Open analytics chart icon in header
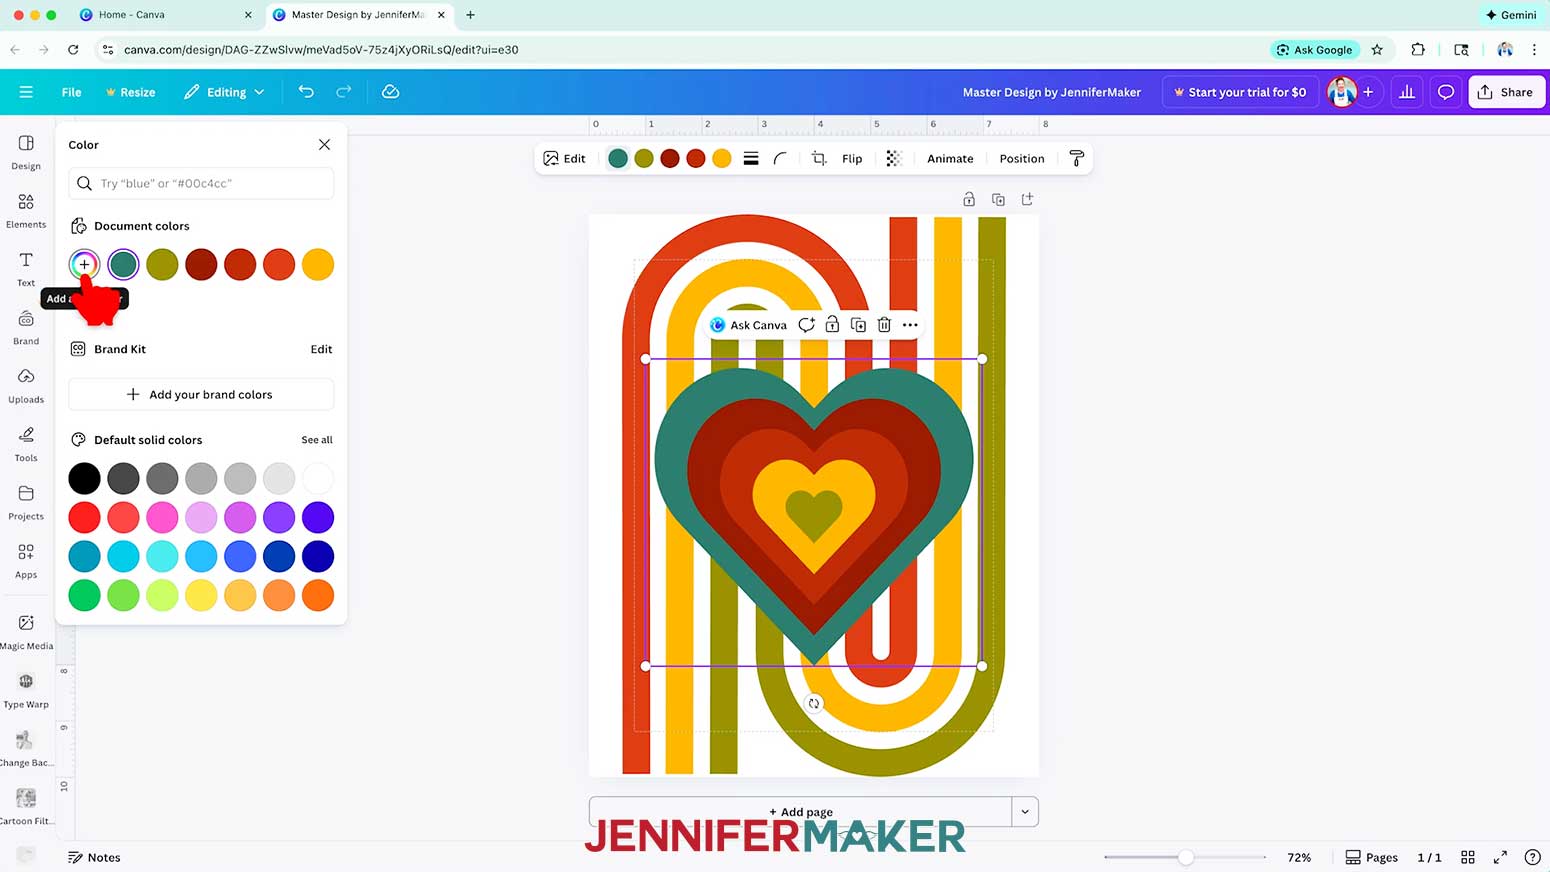Viewport: 1550px width, 872px height. [1407, 92]
